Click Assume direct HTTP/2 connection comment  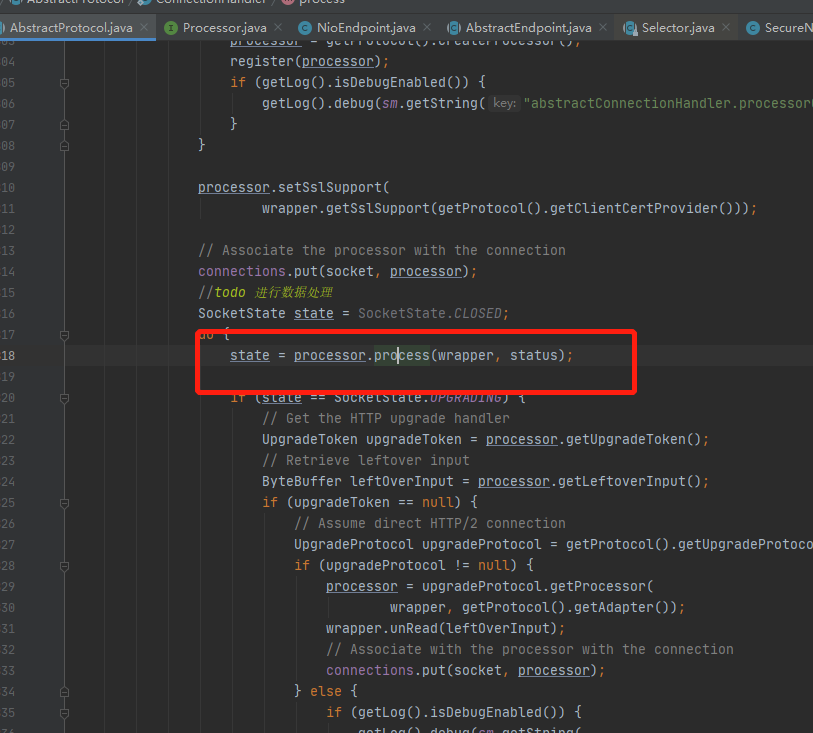tap(430, 523)
